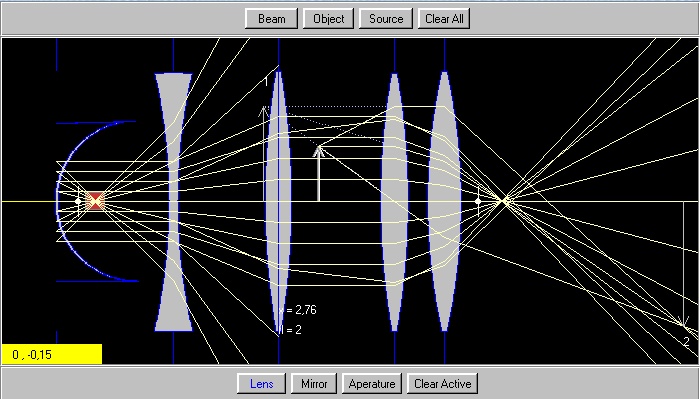
Task: Select the red point source
Action: coord(95,201)
